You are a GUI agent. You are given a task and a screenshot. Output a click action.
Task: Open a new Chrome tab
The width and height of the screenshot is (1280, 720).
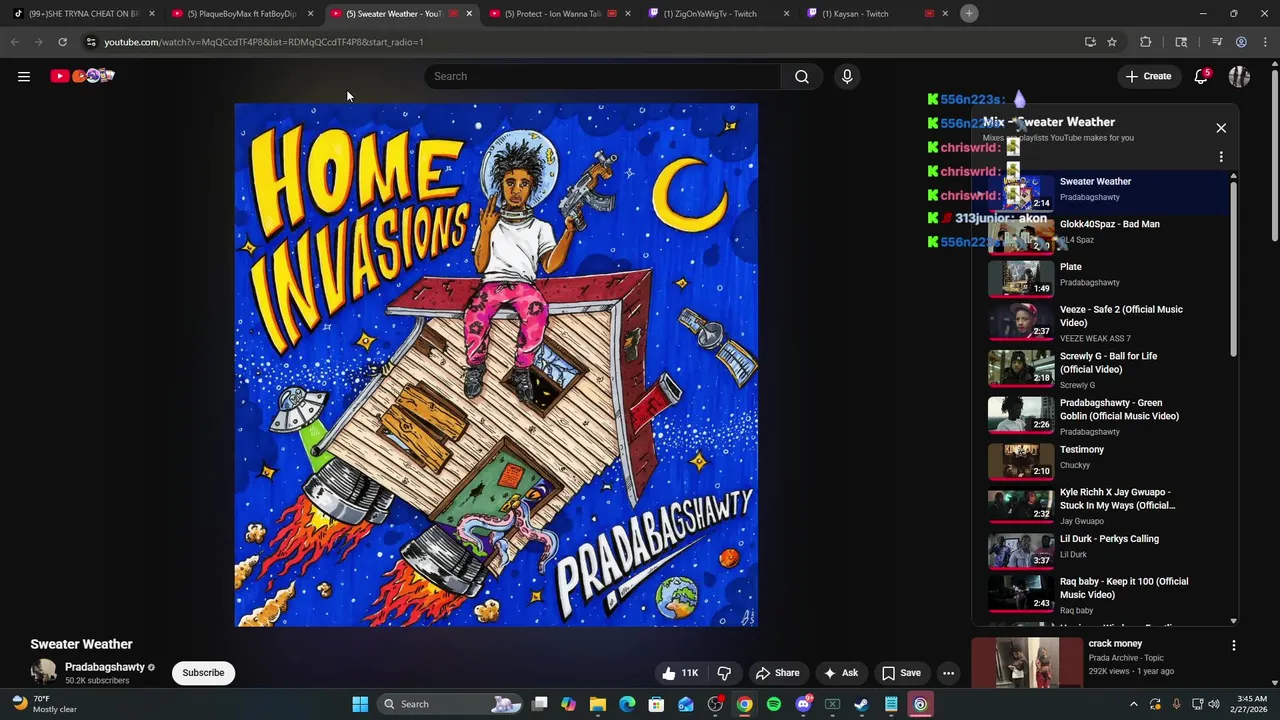pos(969,13)
